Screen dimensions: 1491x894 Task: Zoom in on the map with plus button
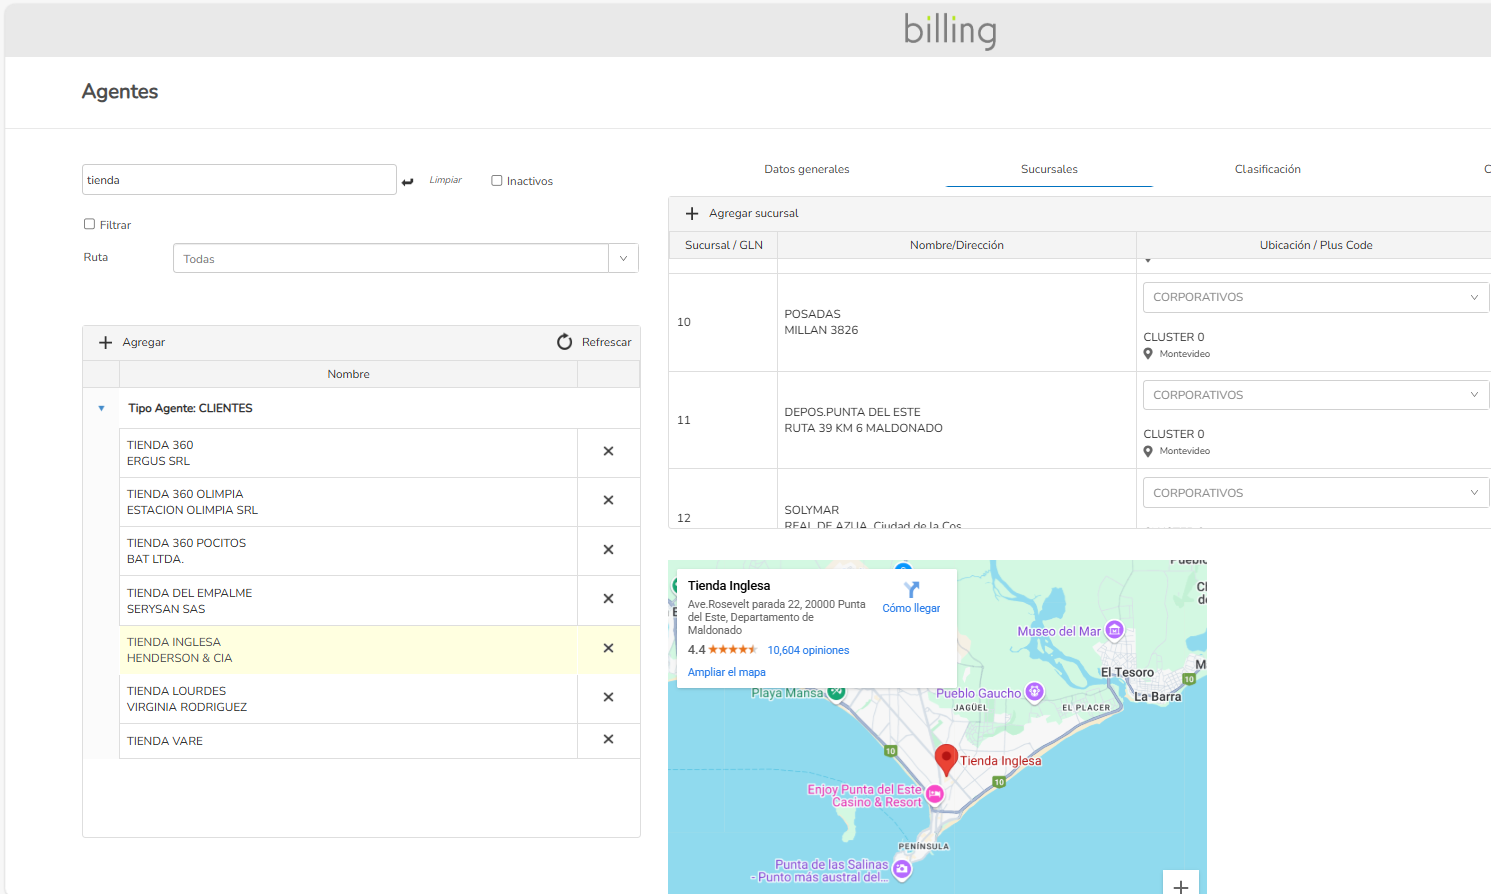(x=1180, y=886)
